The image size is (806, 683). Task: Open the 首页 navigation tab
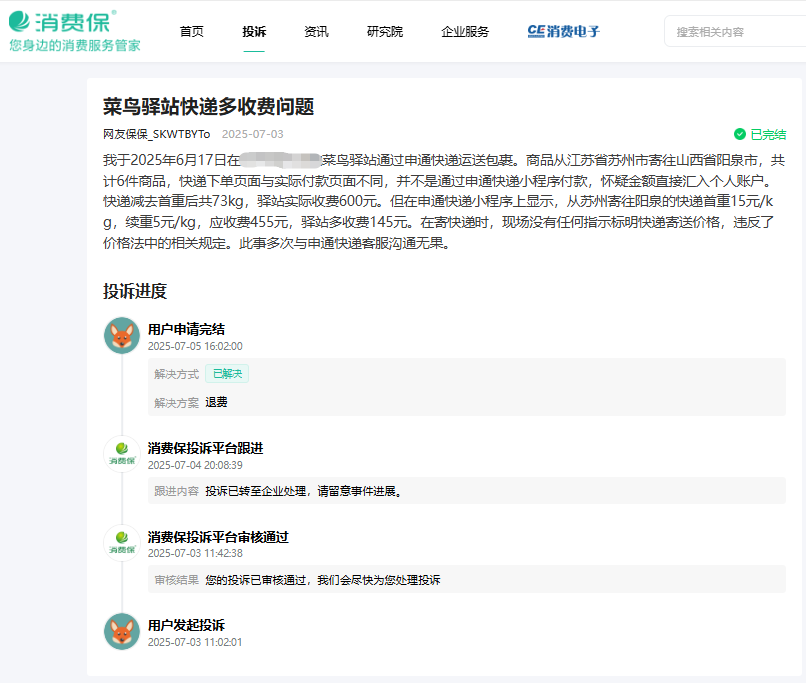click(x=192, y=32)
